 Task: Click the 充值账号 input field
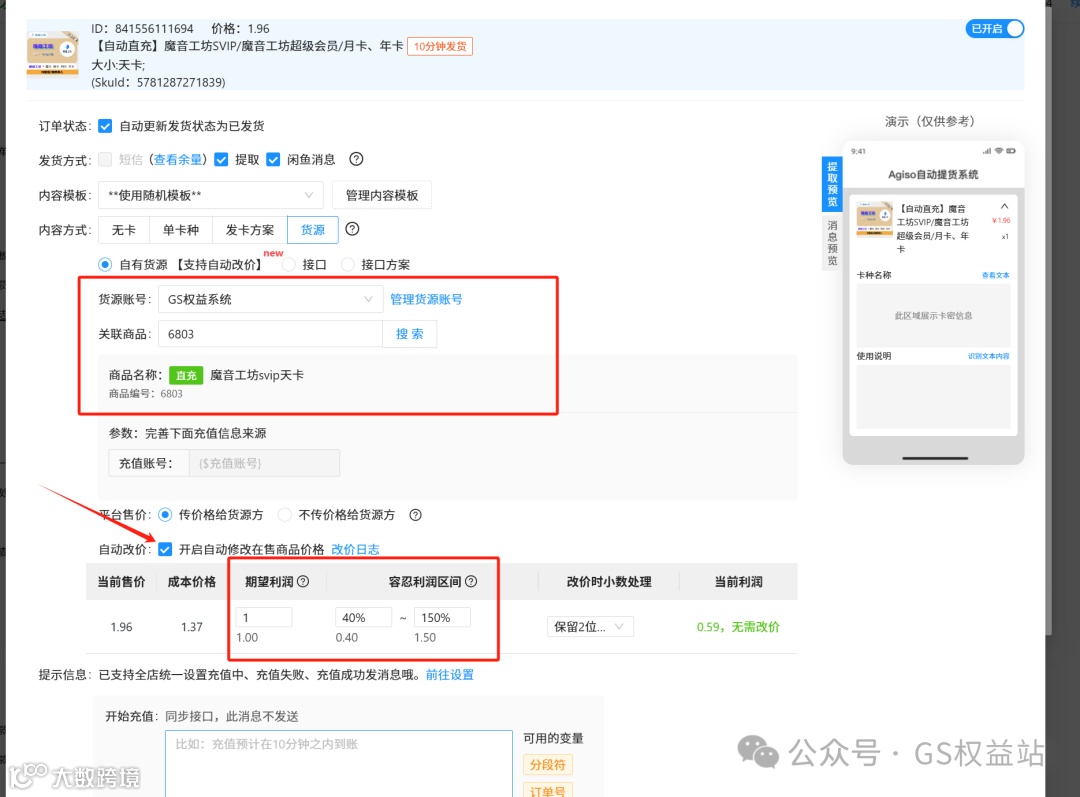[264, 463]
